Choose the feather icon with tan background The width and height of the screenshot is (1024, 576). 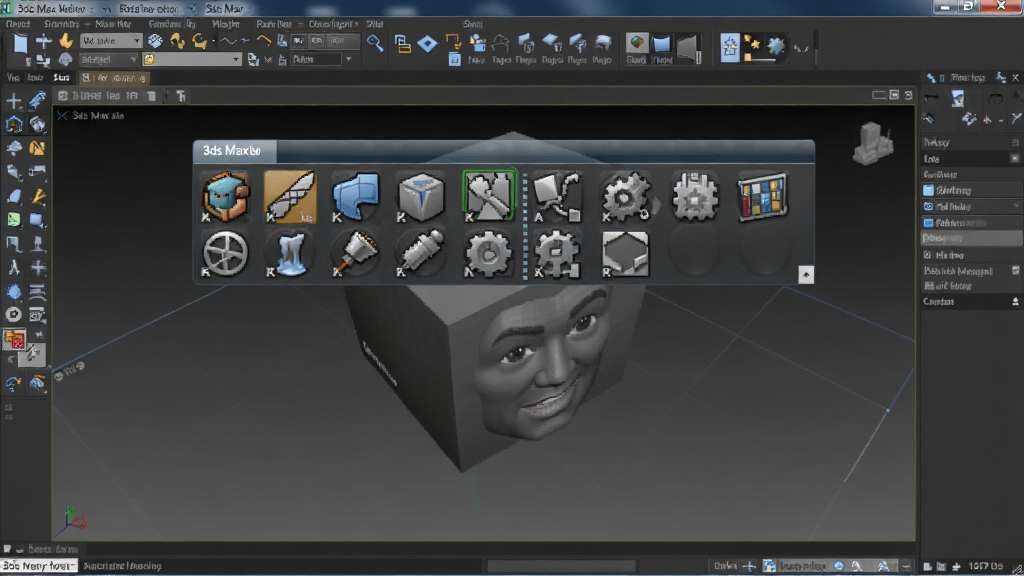point(290,197)
